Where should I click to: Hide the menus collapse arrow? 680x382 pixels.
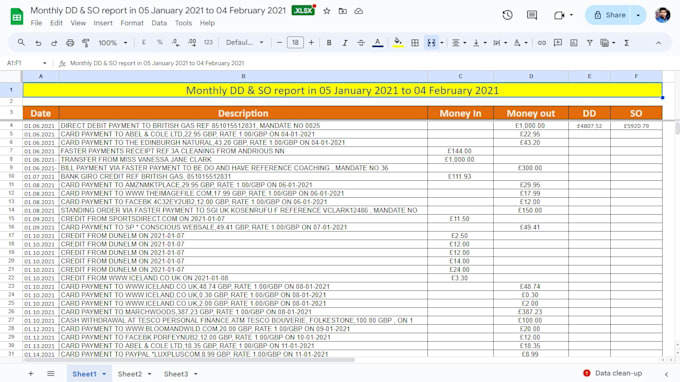658,43
